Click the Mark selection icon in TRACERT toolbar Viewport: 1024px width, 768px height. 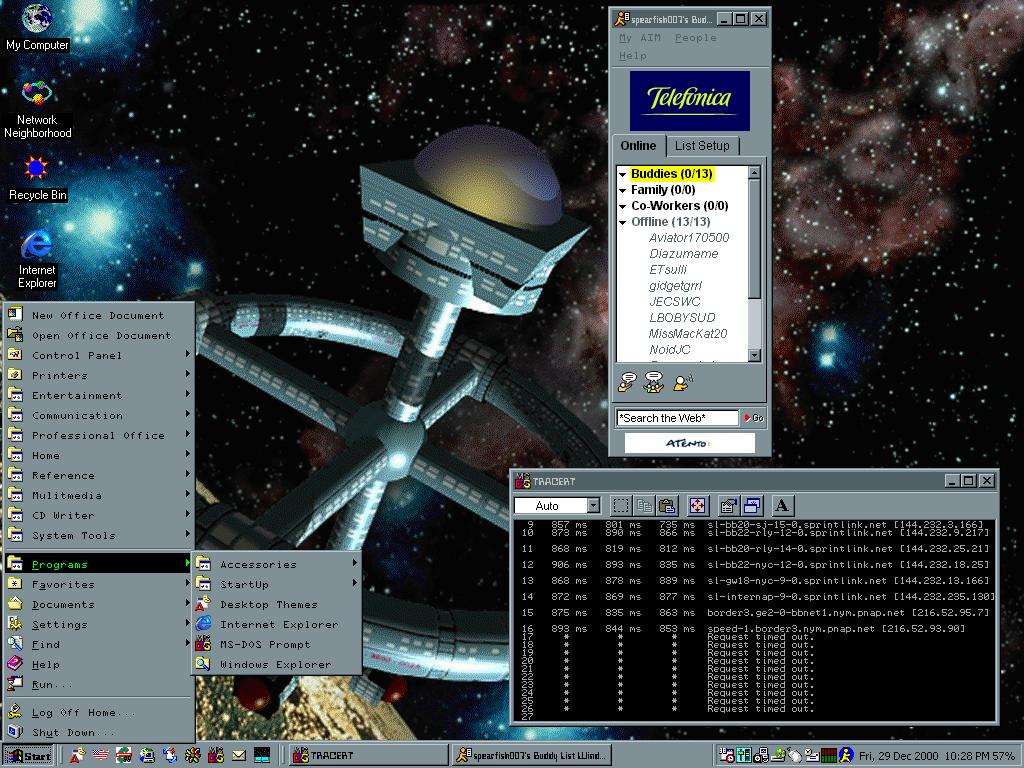click(621, 506)
